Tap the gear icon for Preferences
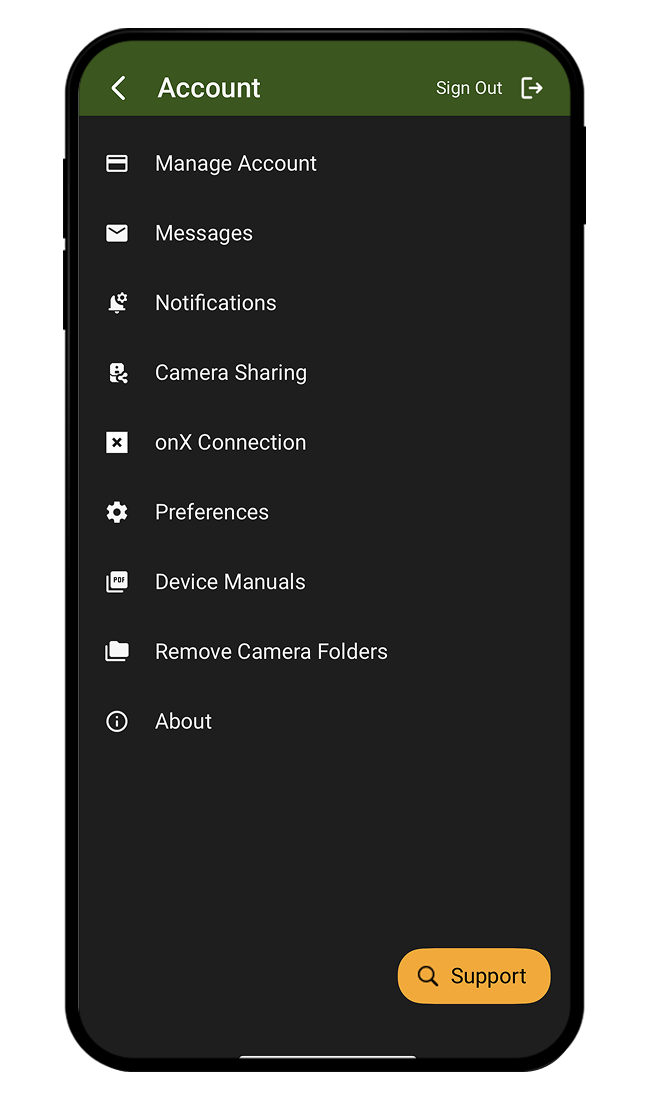The image size is (650, 1100). tap(117, 512)
